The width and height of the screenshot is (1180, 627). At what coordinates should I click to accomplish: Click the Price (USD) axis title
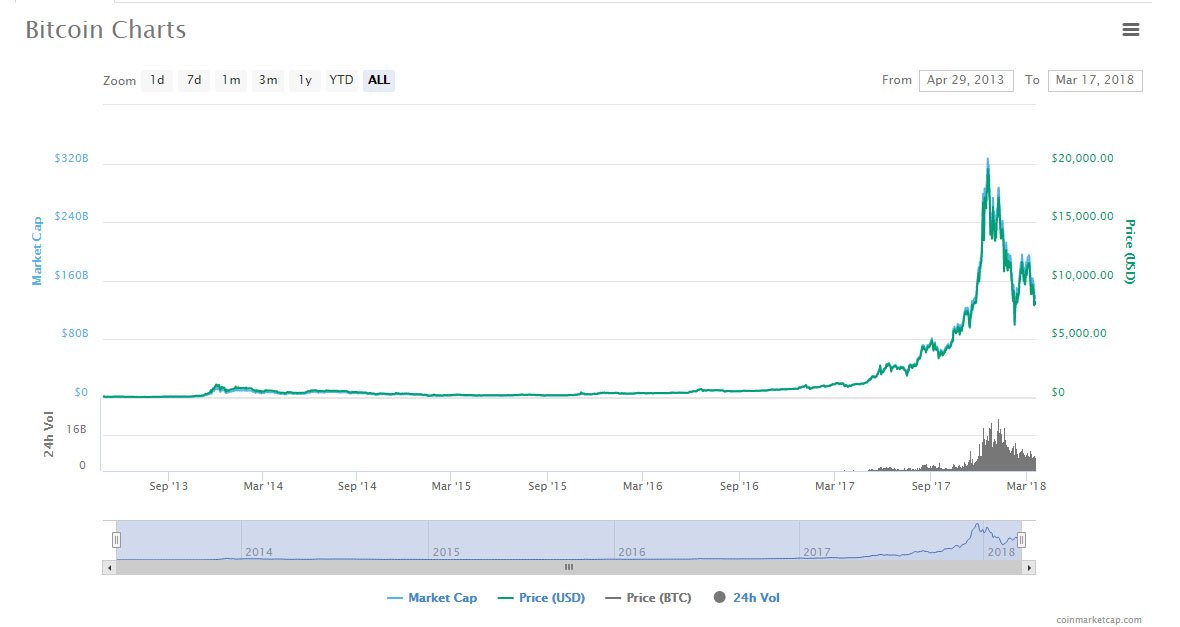tap(1130, 251)
